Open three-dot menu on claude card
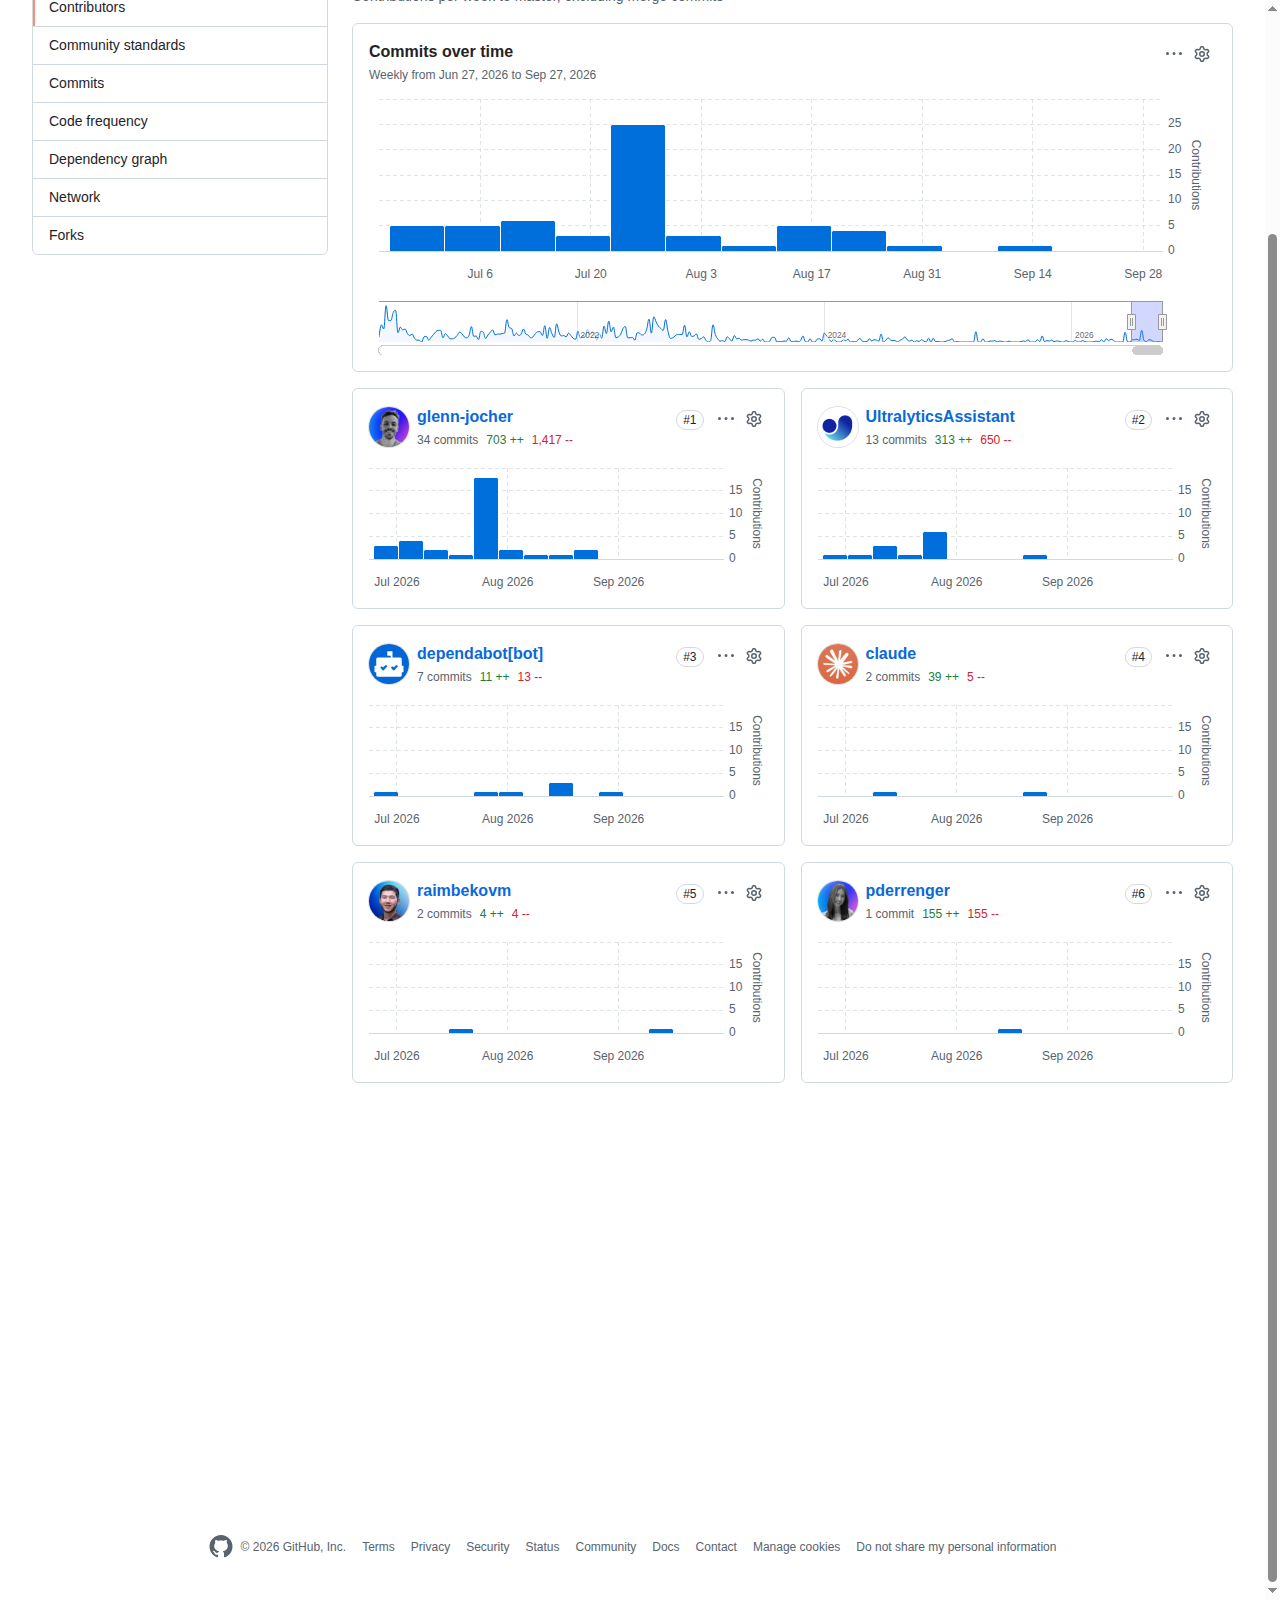The height and width of the screenshot is (1600, 1280). pos(1174,656)
